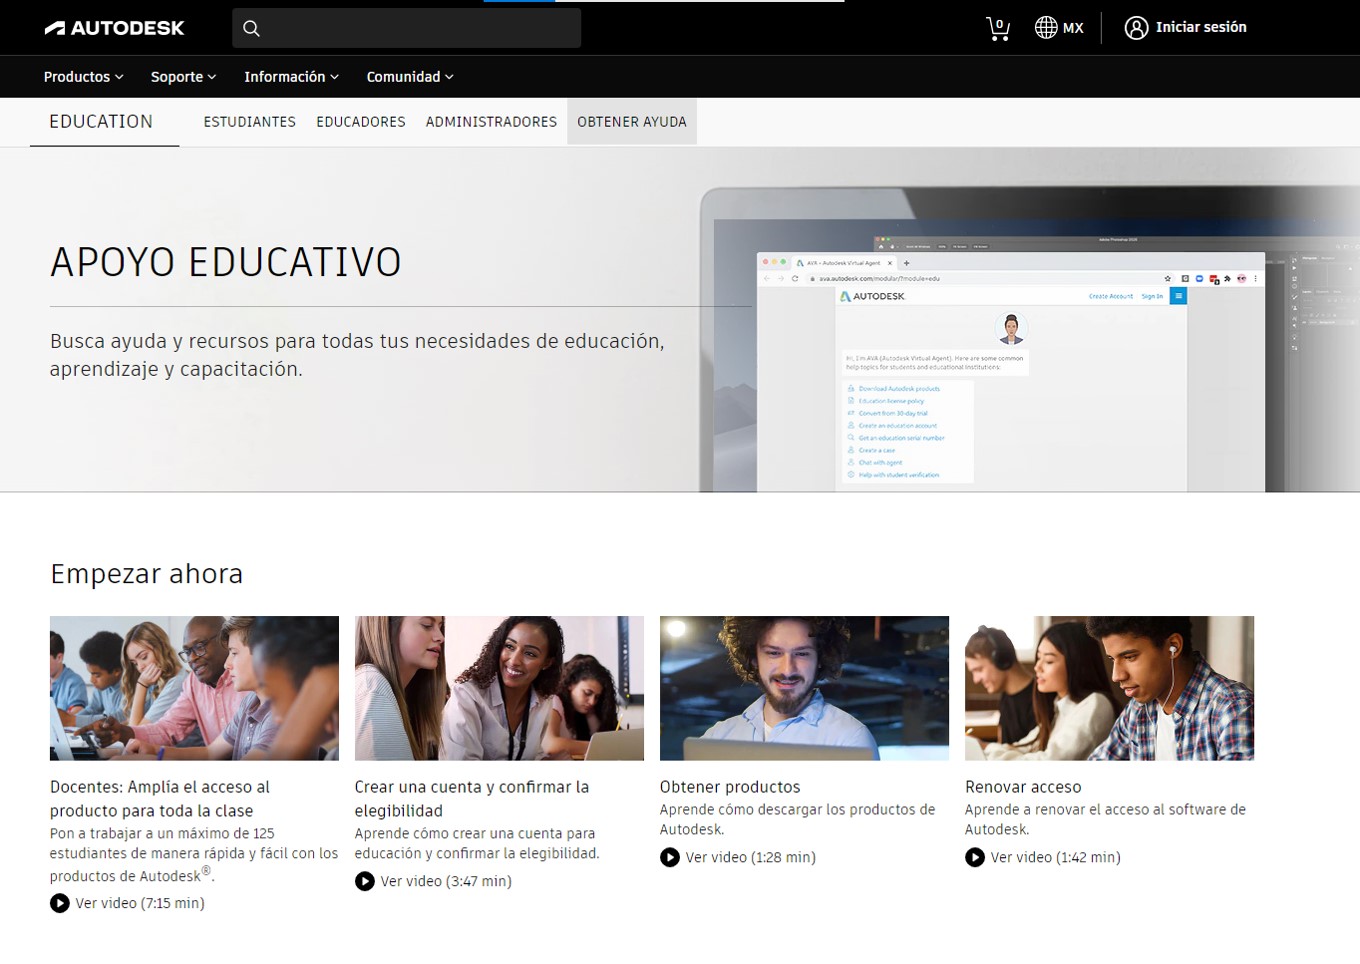Viewport: 1360px width, 964px height.
Task: Open the 'Renovar acceso' title link
Action: click(x=1023, y=787)
